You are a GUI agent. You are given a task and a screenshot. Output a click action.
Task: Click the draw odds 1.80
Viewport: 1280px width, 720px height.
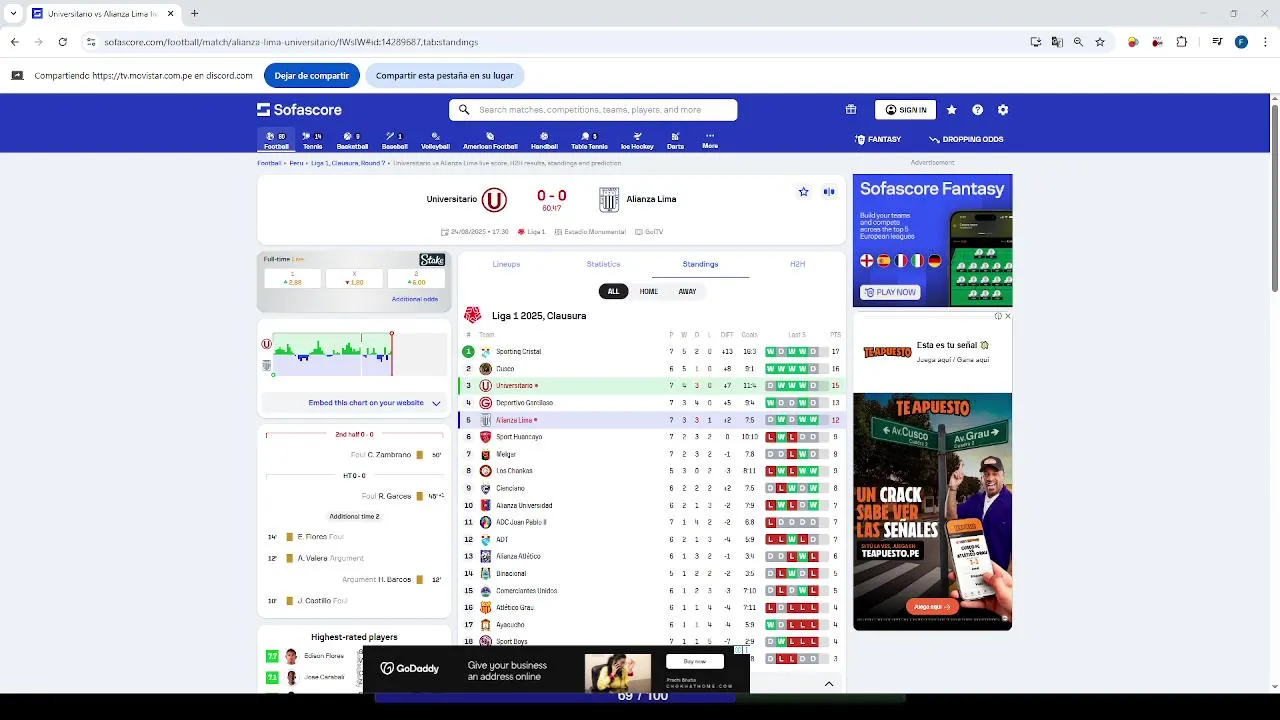(x=354, y=279)
